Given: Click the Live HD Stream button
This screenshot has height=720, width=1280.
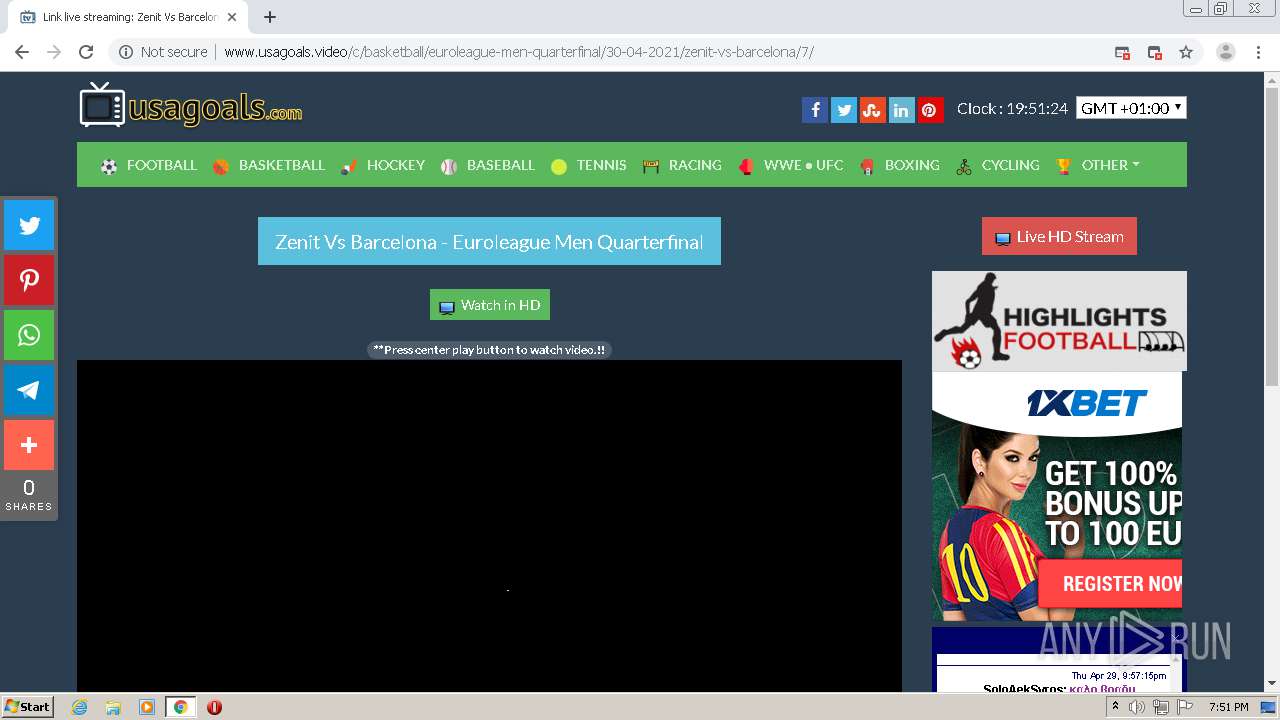Looking at the screenshot, I should coord(1059,236).
